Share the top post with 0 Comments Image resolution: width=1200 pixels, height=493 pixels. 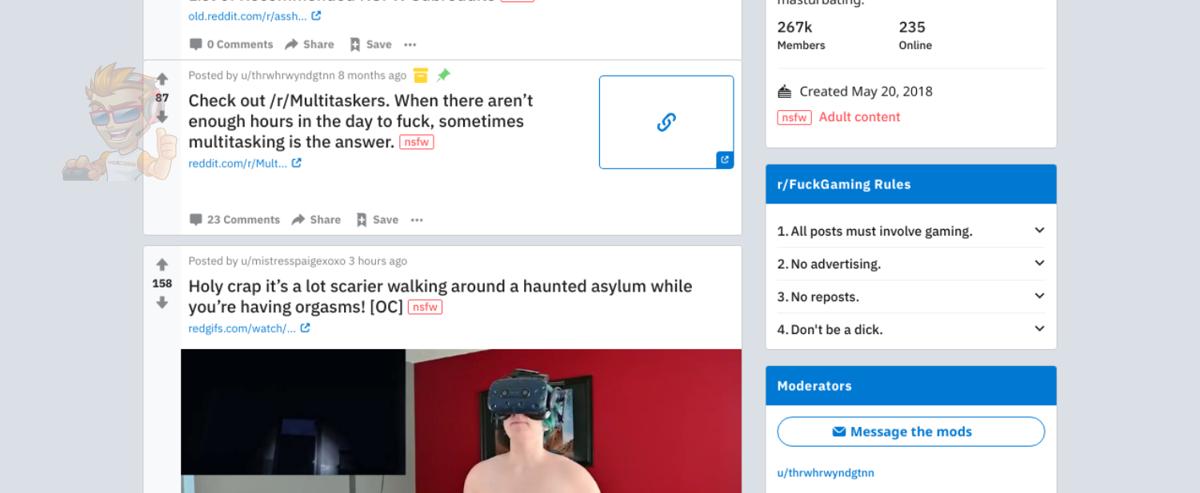point(310,44)
